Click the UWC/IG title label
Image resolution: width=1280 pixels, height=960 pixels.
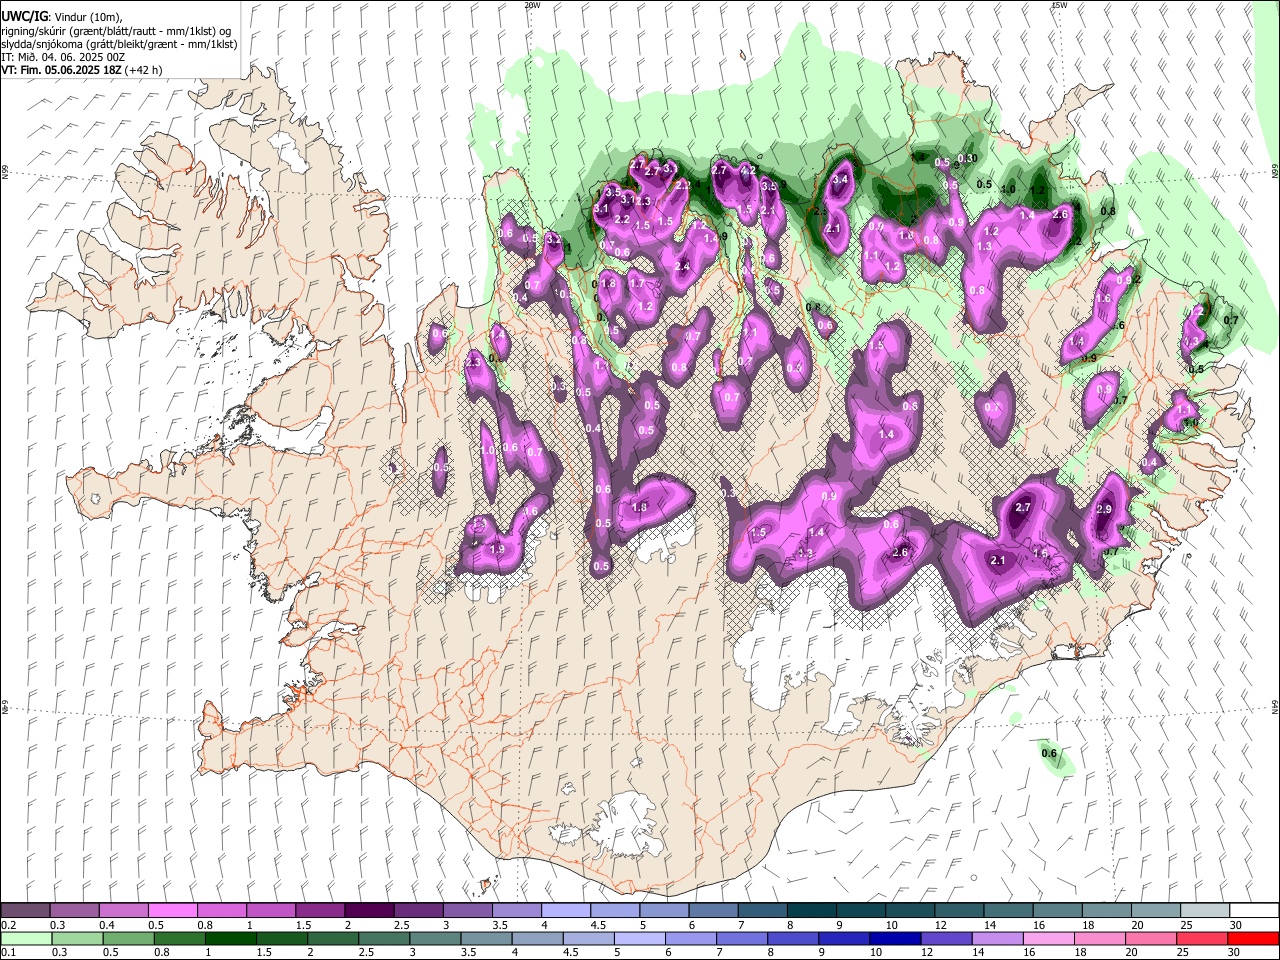point(24,16)
